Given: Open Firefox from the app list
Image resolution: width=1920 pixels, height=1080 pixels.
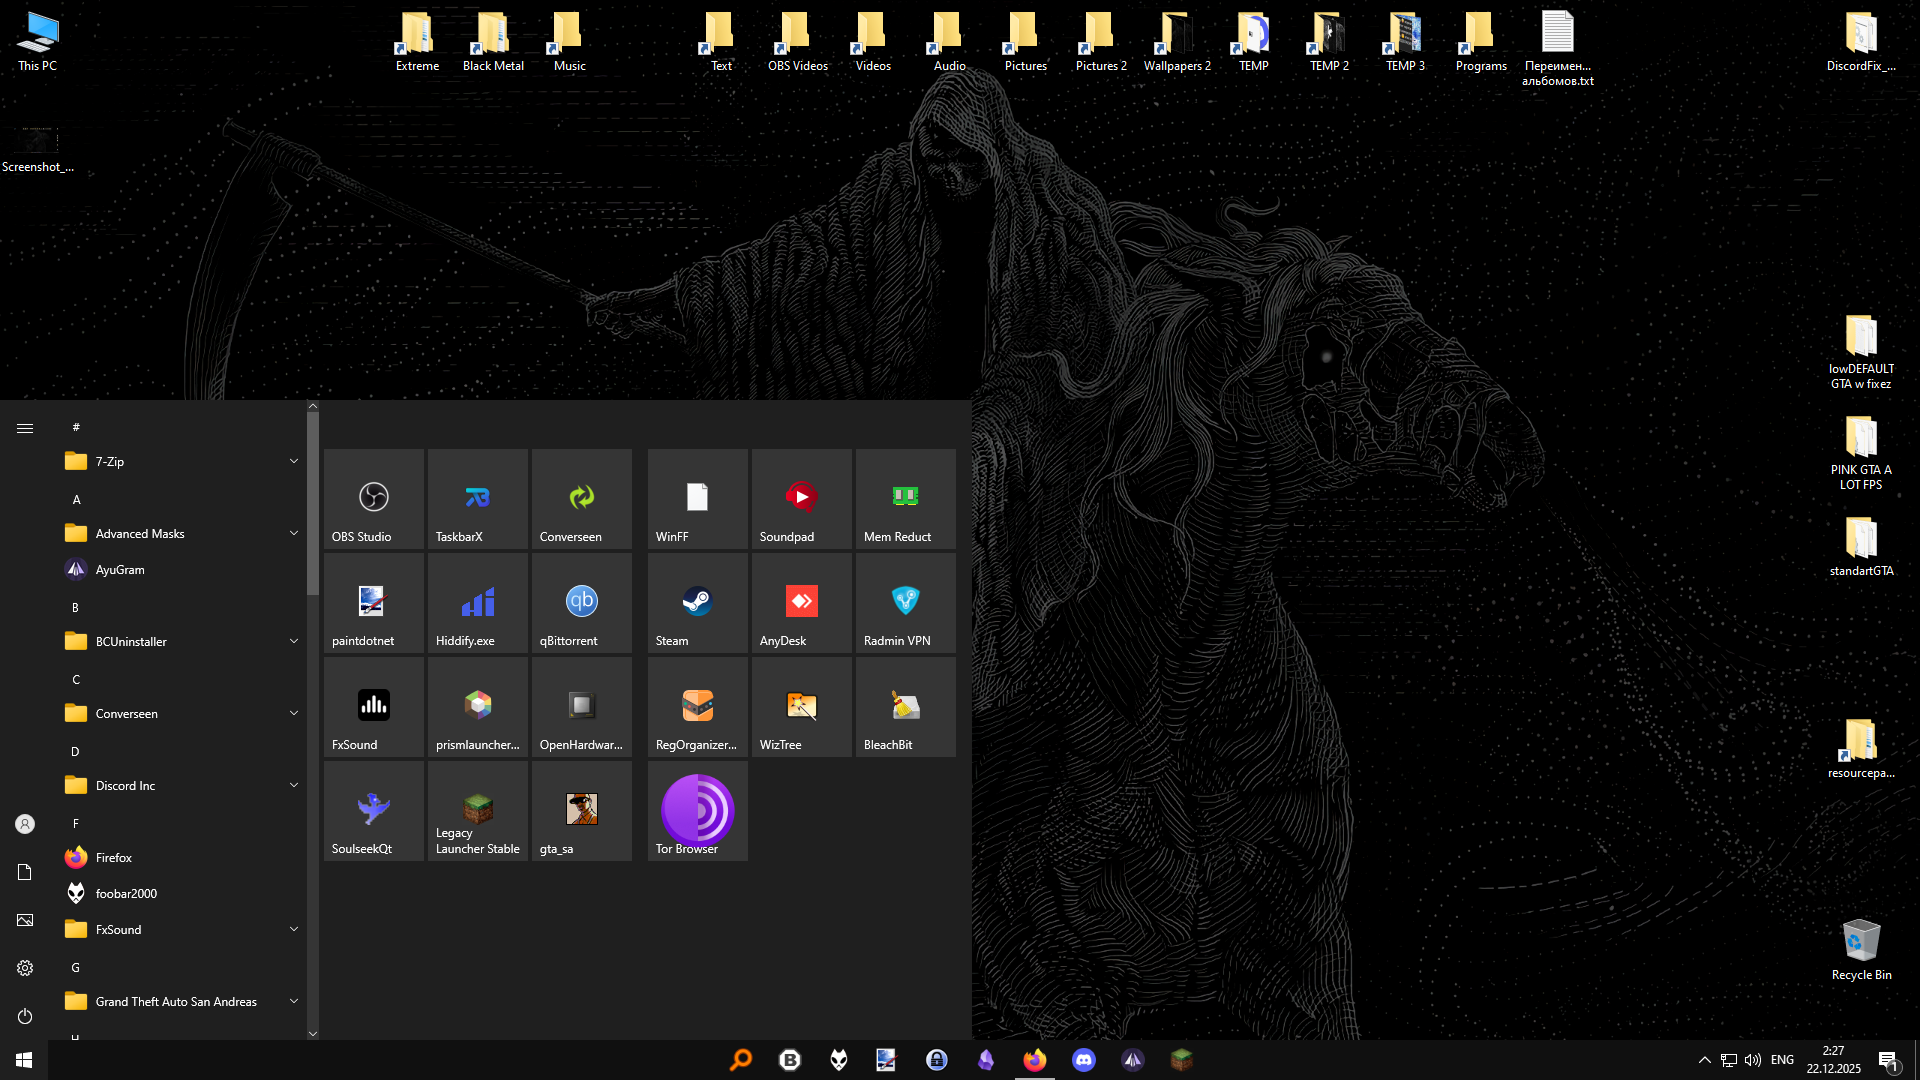Looking at the screenshot, I should click(x=114, y=857).
